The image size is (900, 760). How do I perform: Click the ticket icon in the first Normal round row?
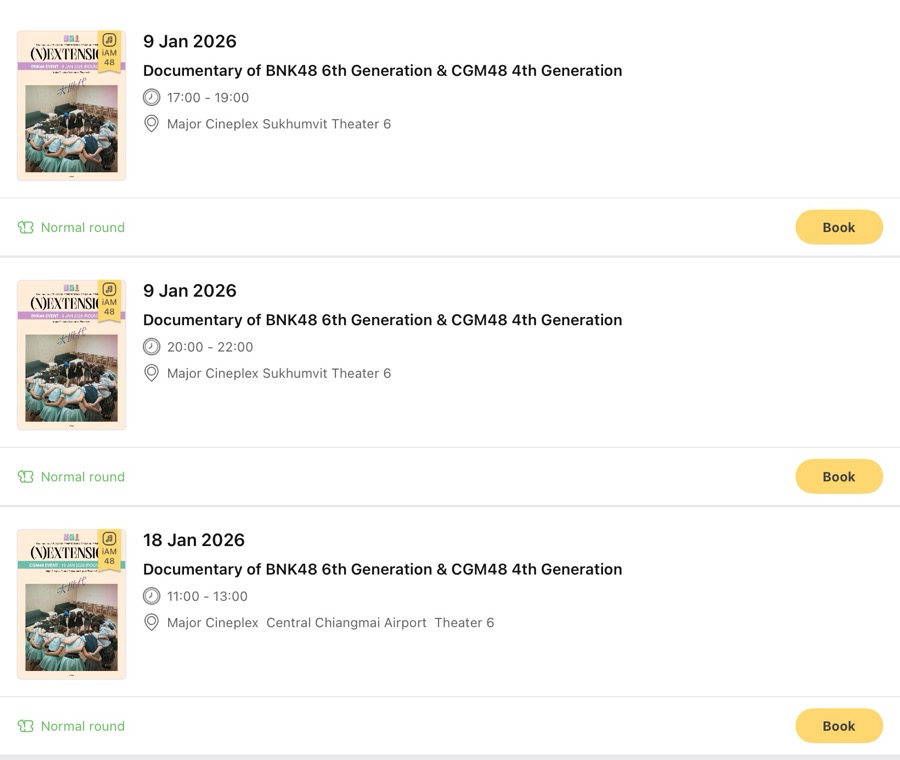click(26, 228)
